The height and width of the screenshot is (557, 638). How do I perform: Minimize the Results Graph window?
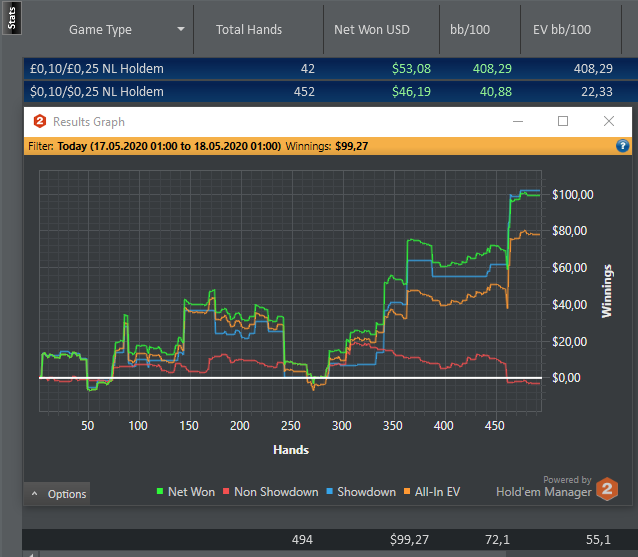coord(518,121)
